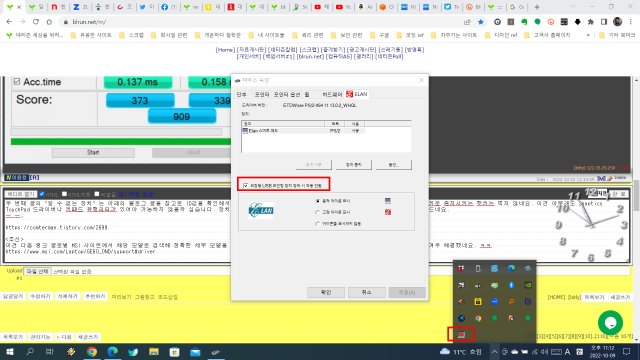Screen dimensions: 640x360
Task: Open the green chat bubble widget
Action: tap(610, 322)
